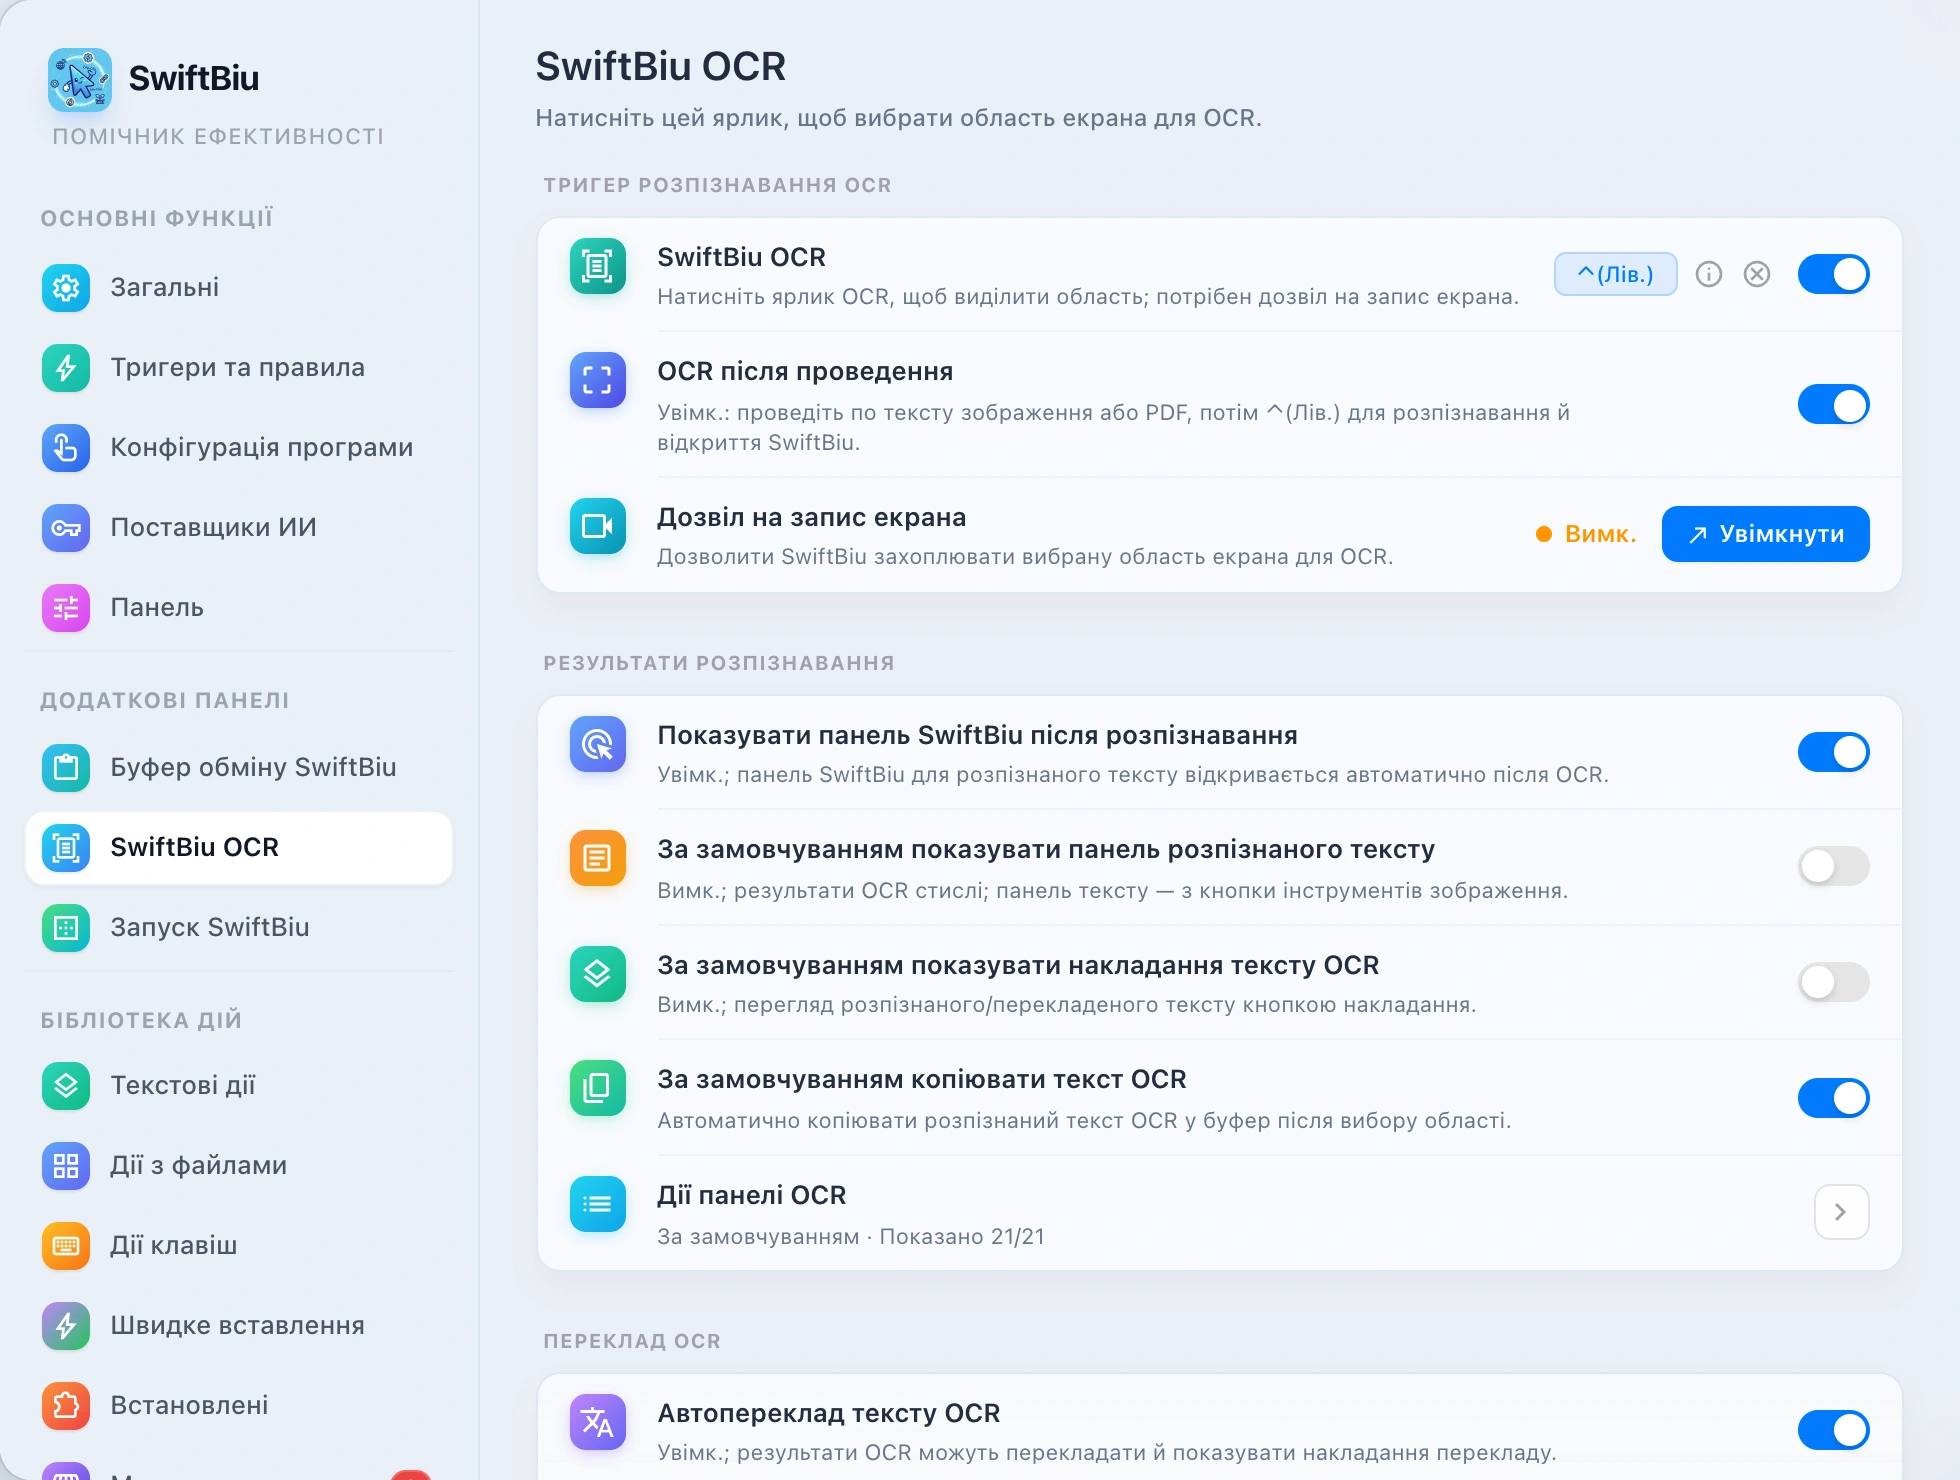The image size is (1960, 1480).
Task: Go to Тригери та правила
Action: [x=239, y=368]
